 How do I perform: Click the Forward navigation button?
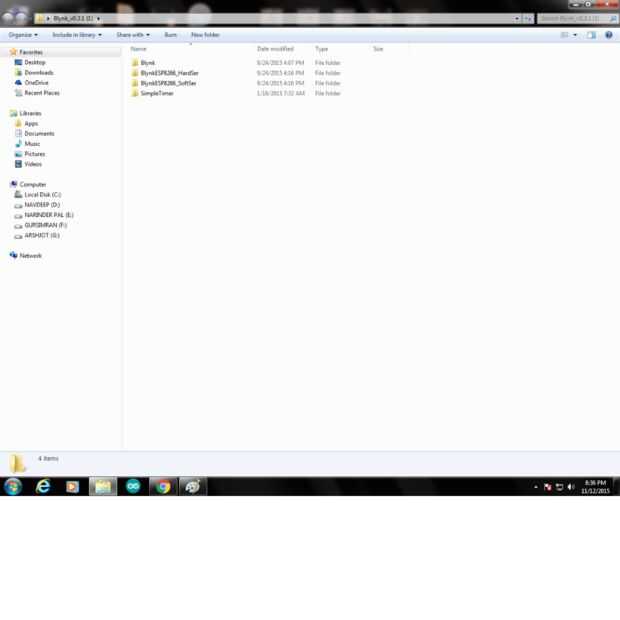(x=21, y=18)
